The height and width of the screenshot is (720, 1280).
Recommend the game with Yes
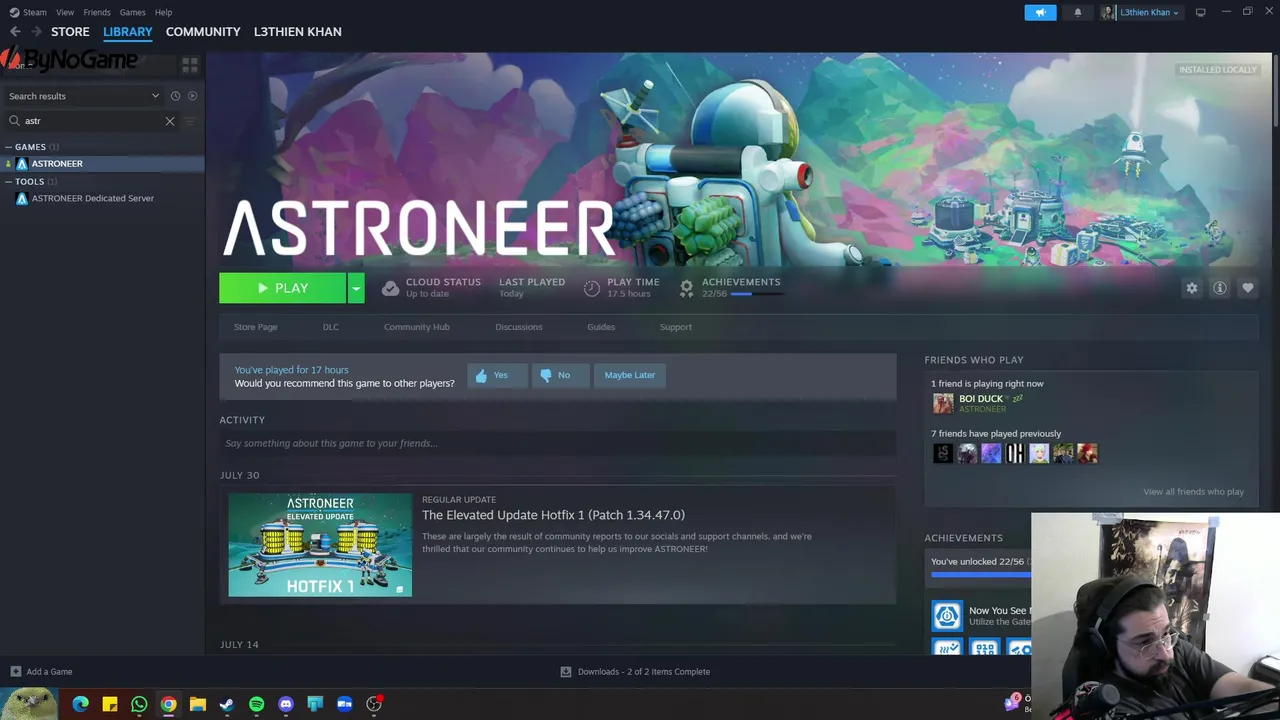pos(497,375)
